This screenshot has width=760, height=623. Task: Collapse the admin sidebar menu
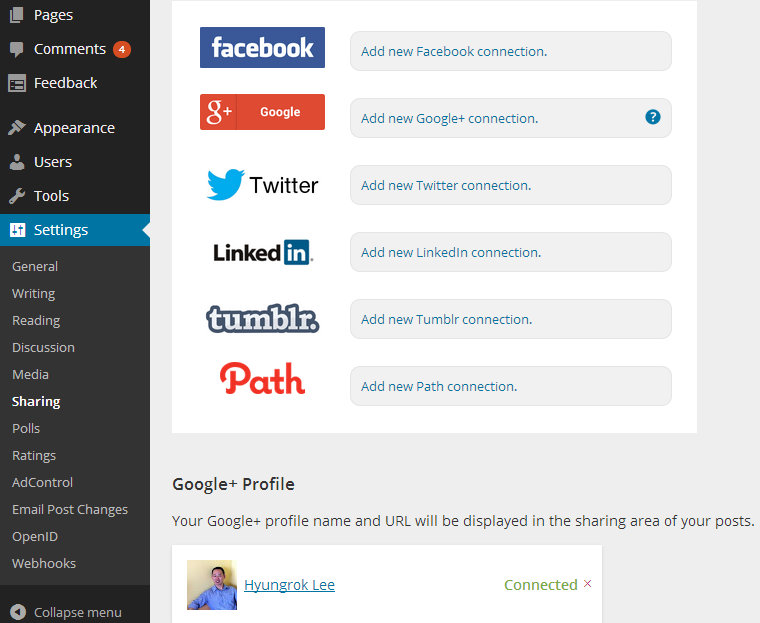coord(66,612)
